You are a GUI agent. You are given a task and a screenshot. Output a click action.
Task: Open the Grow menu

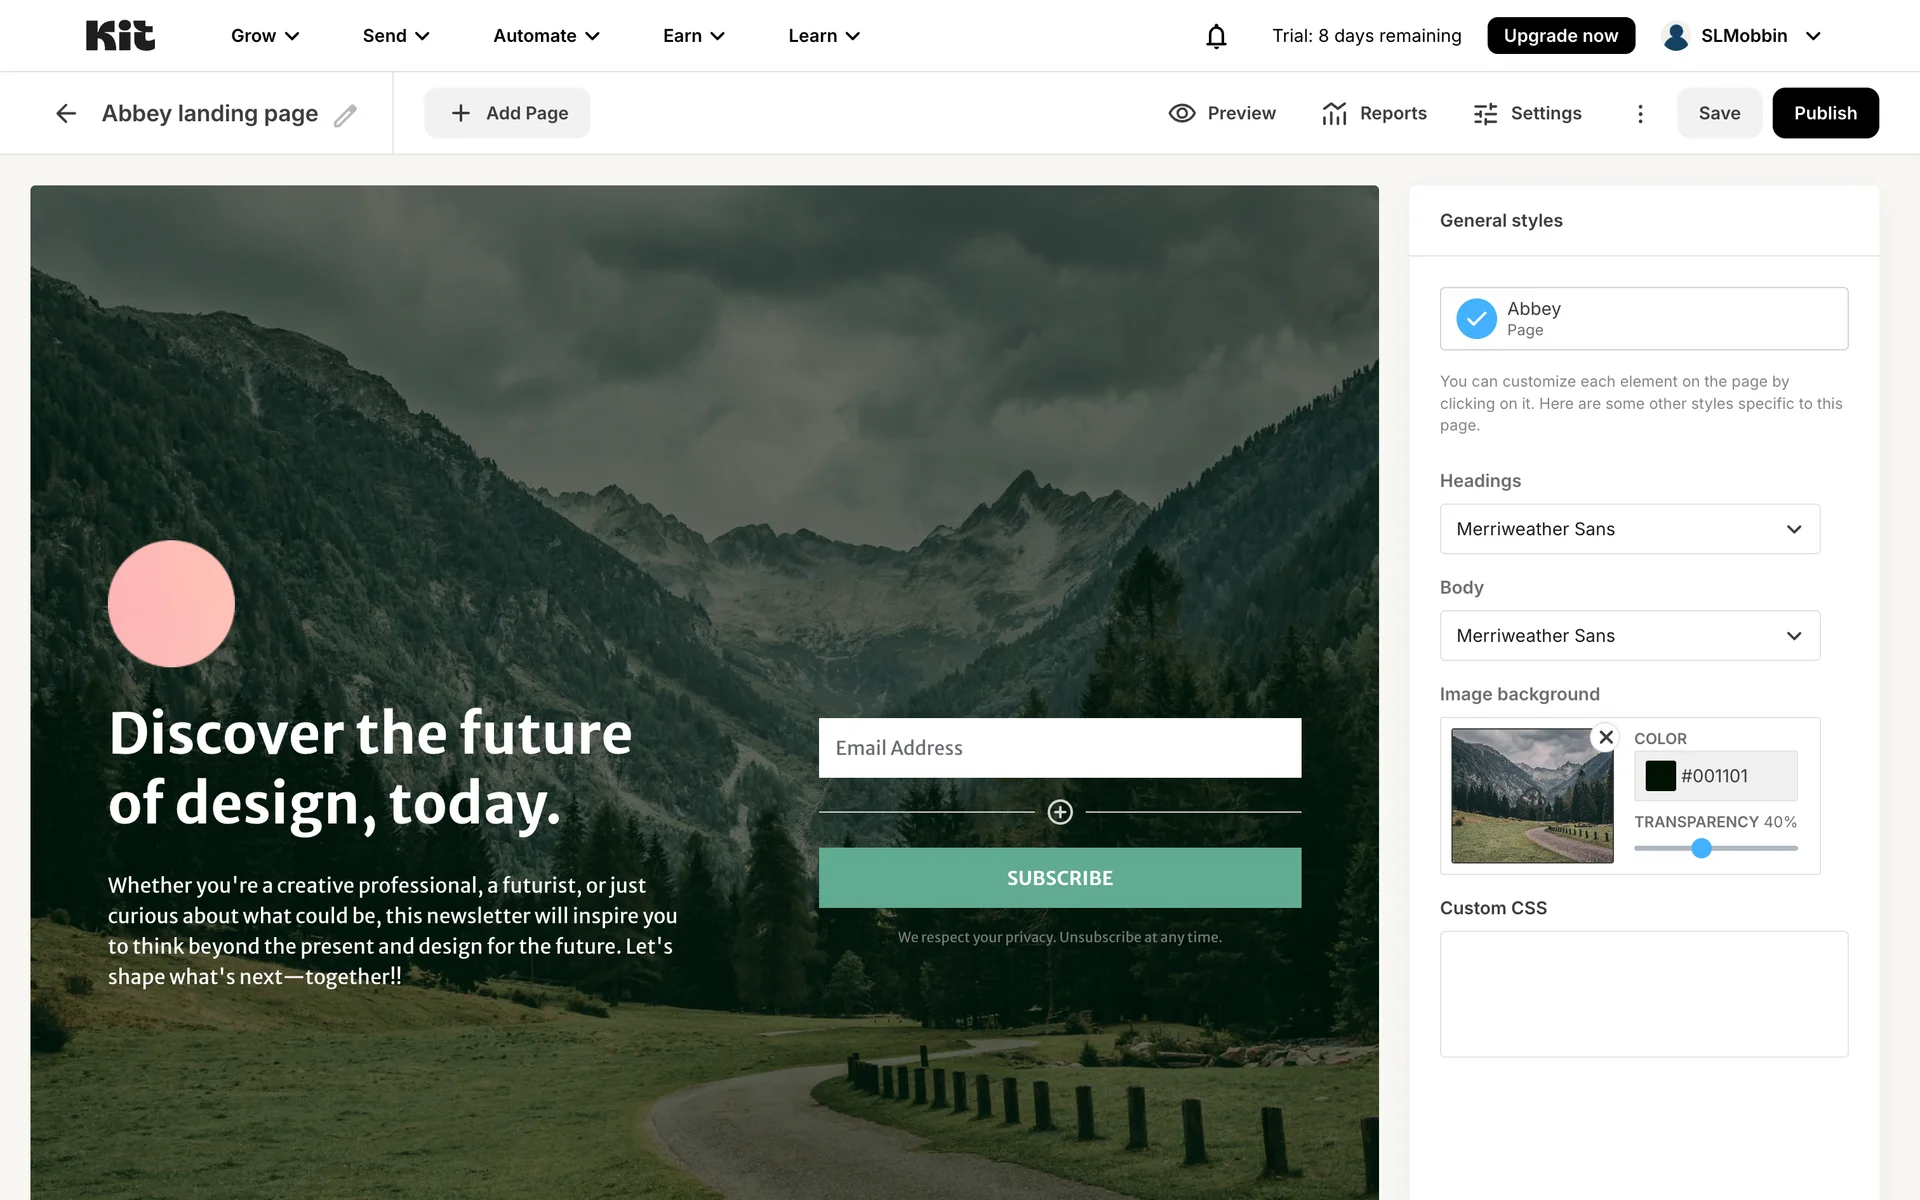(265, 36)
